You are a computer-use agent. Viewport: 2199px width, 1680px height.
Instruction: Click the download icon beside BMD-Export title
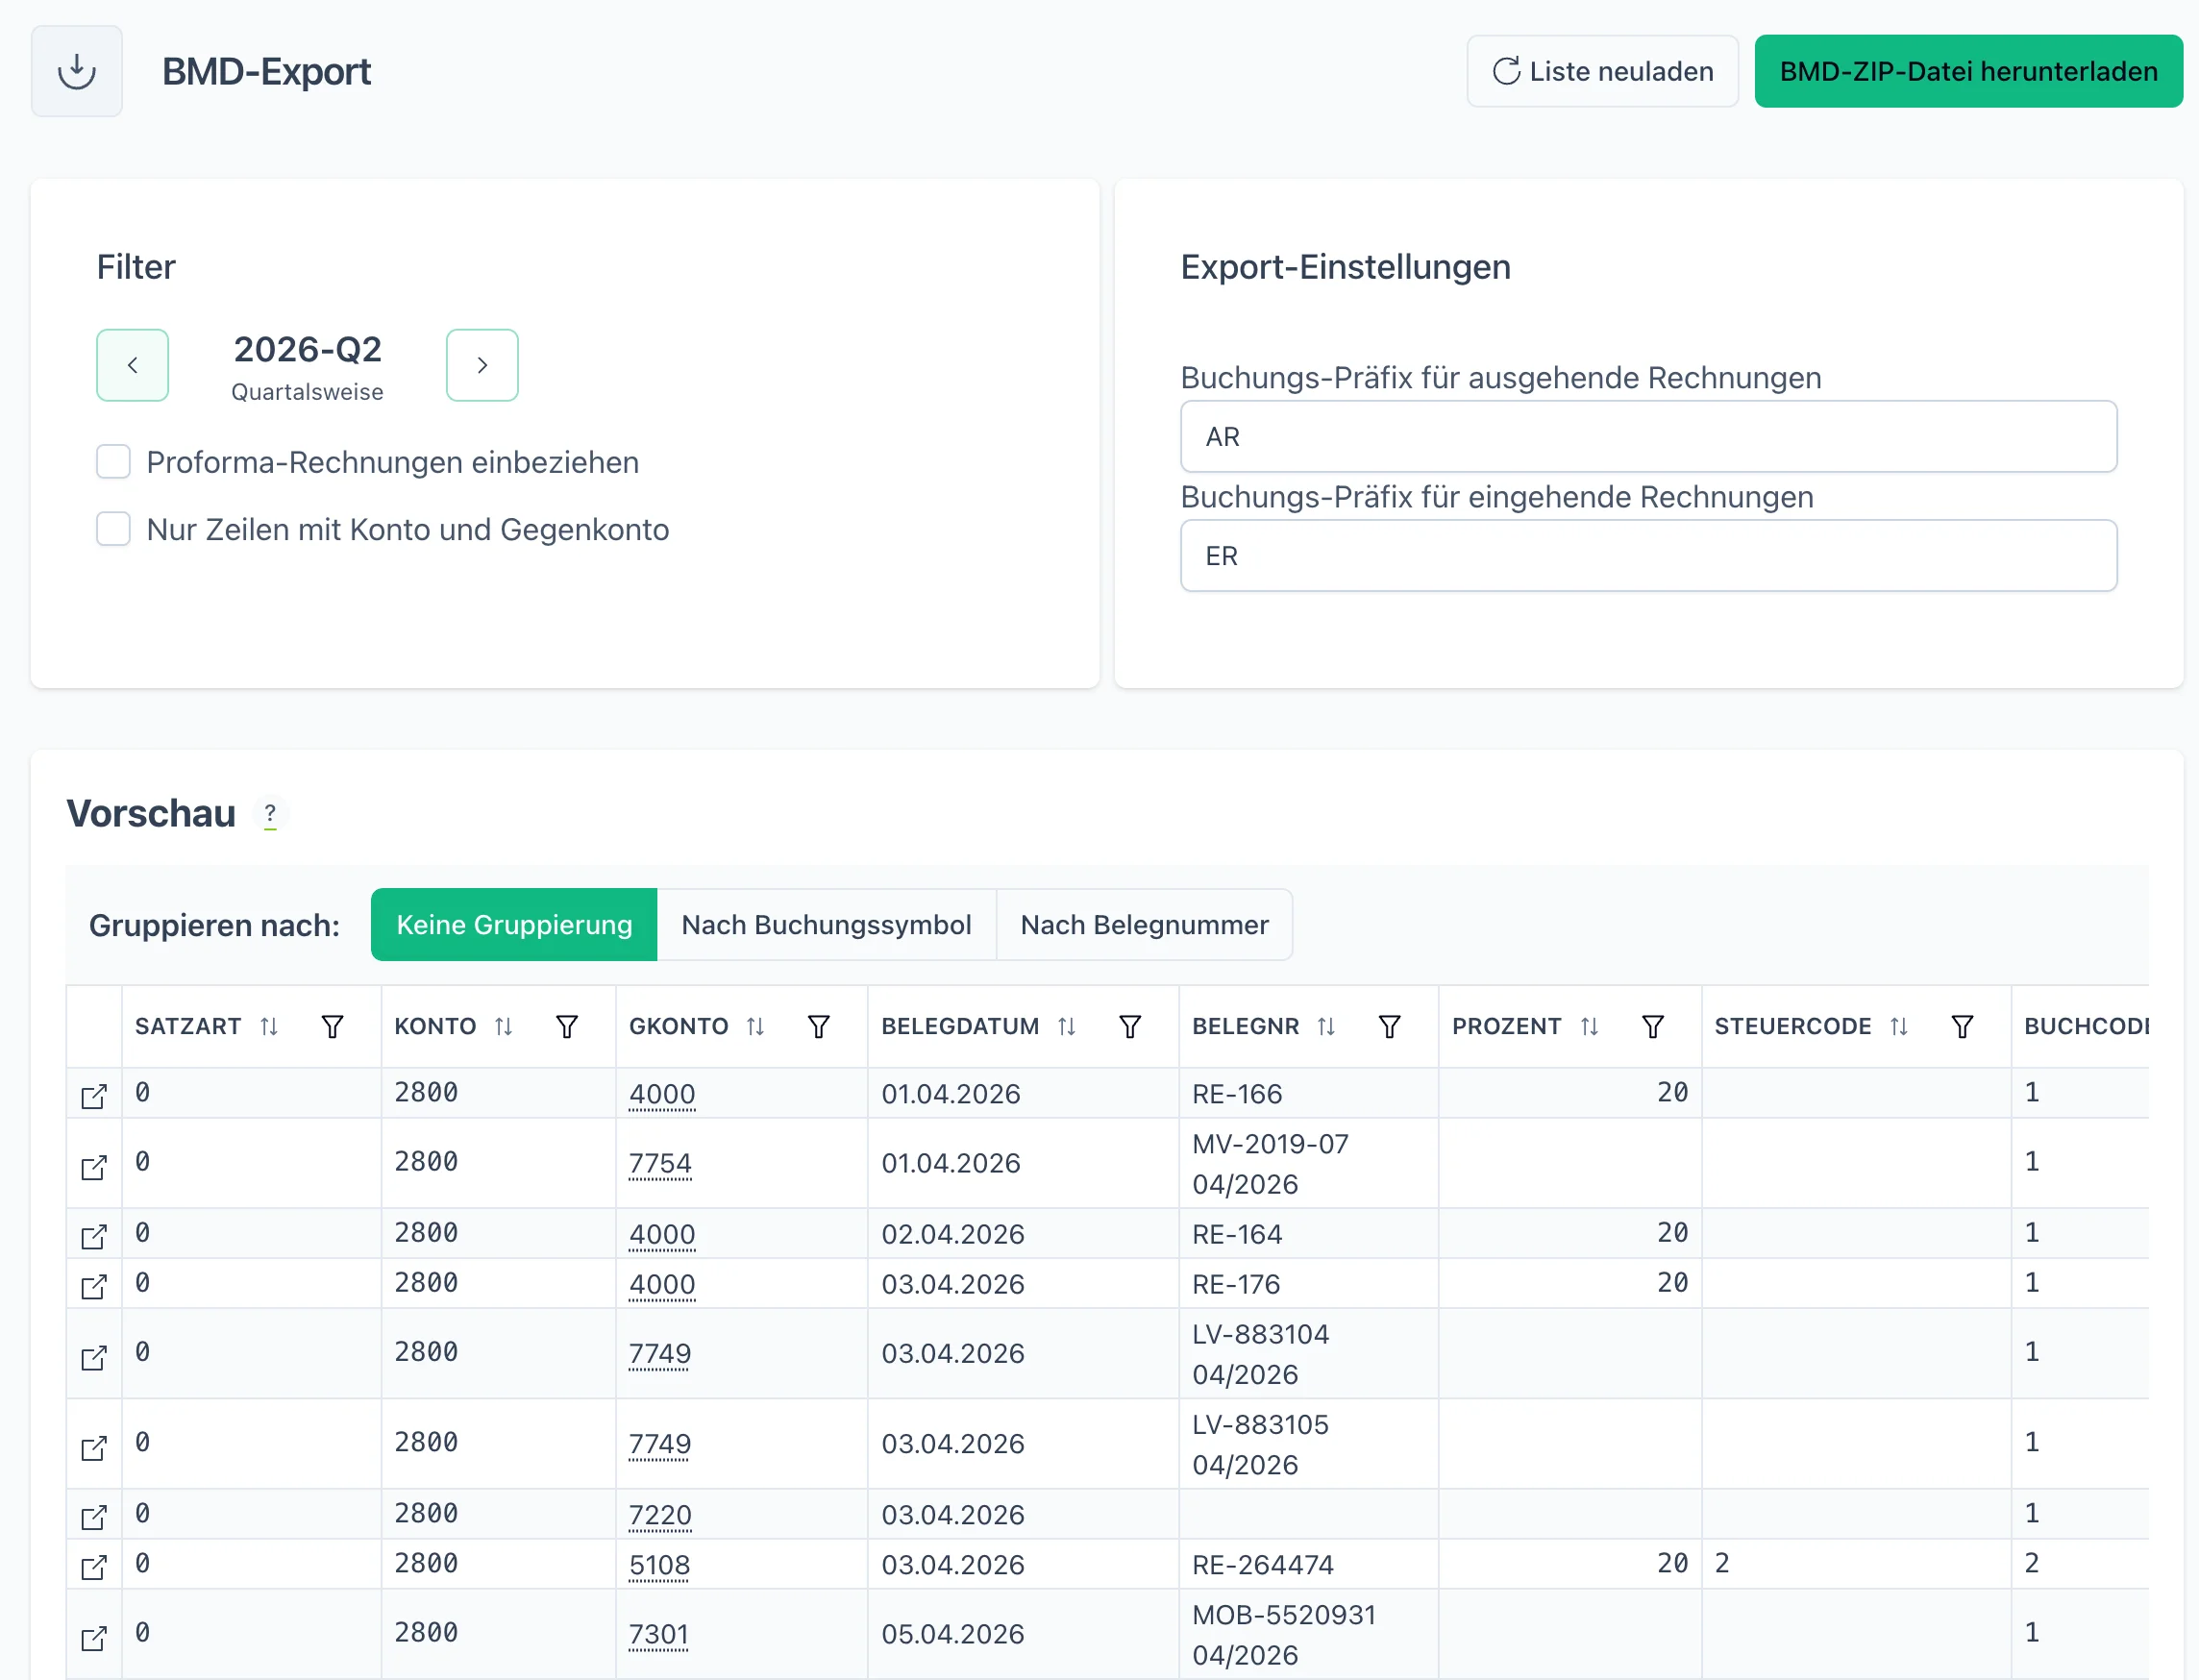click(x=76, y=71)
